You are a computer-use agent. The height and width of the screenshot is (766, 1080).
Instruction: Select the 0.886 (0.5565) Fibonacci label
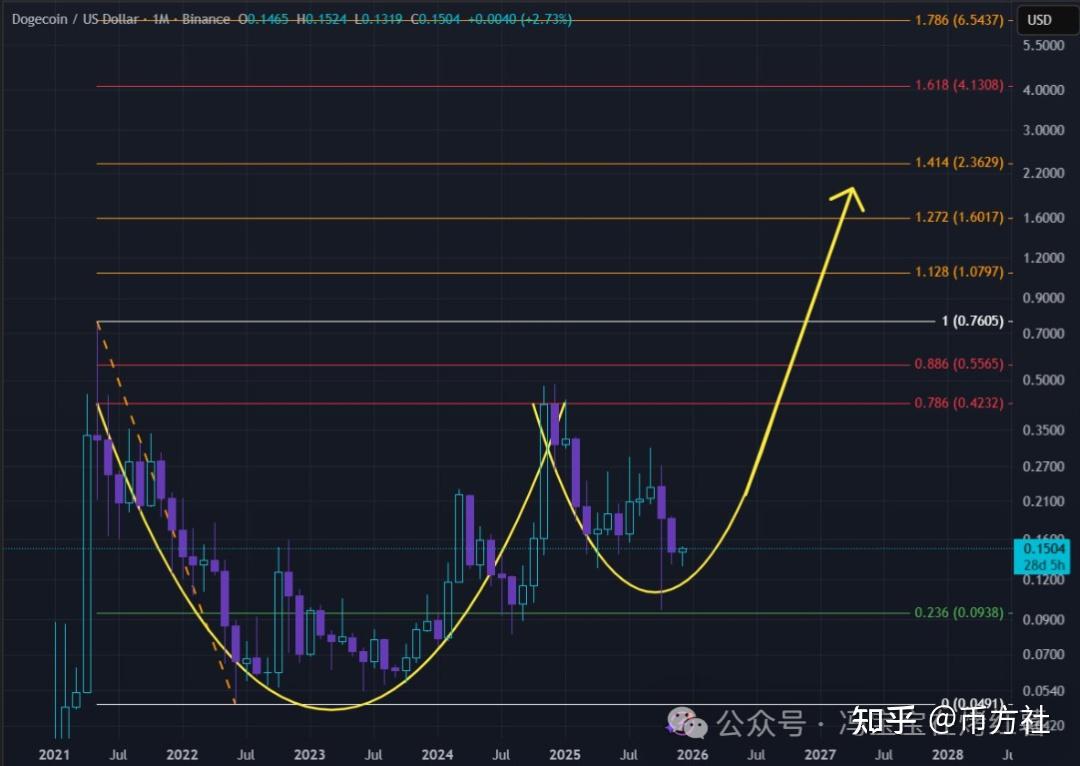coord(958,363)
